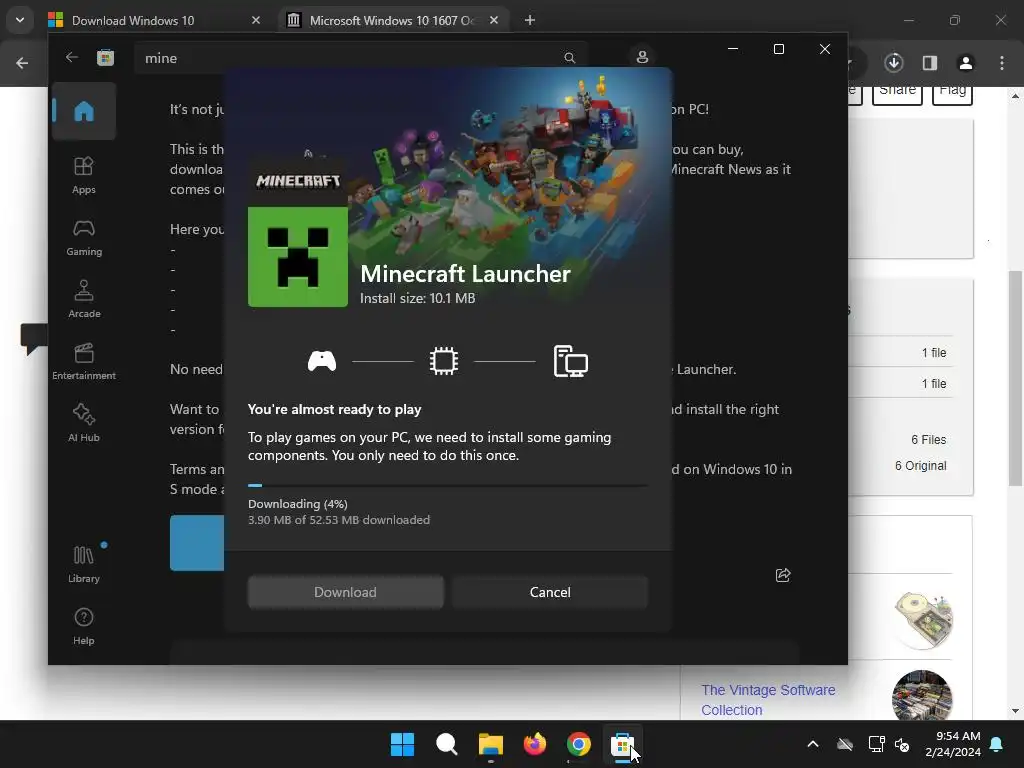1024x768 pixels.
Task: Open Home in Microsoft Store sidebar
Action: pos(84,112)
